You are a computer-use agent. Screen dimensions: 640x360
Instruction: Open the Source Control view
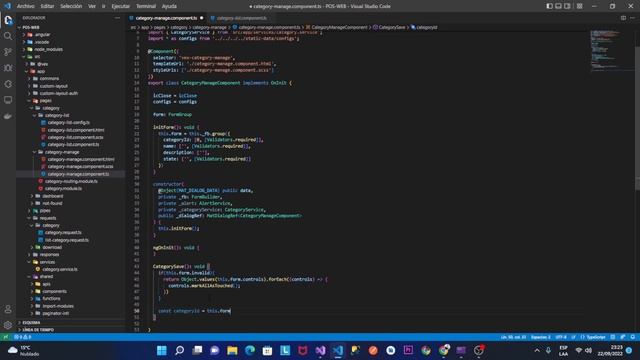coord(8,52)
